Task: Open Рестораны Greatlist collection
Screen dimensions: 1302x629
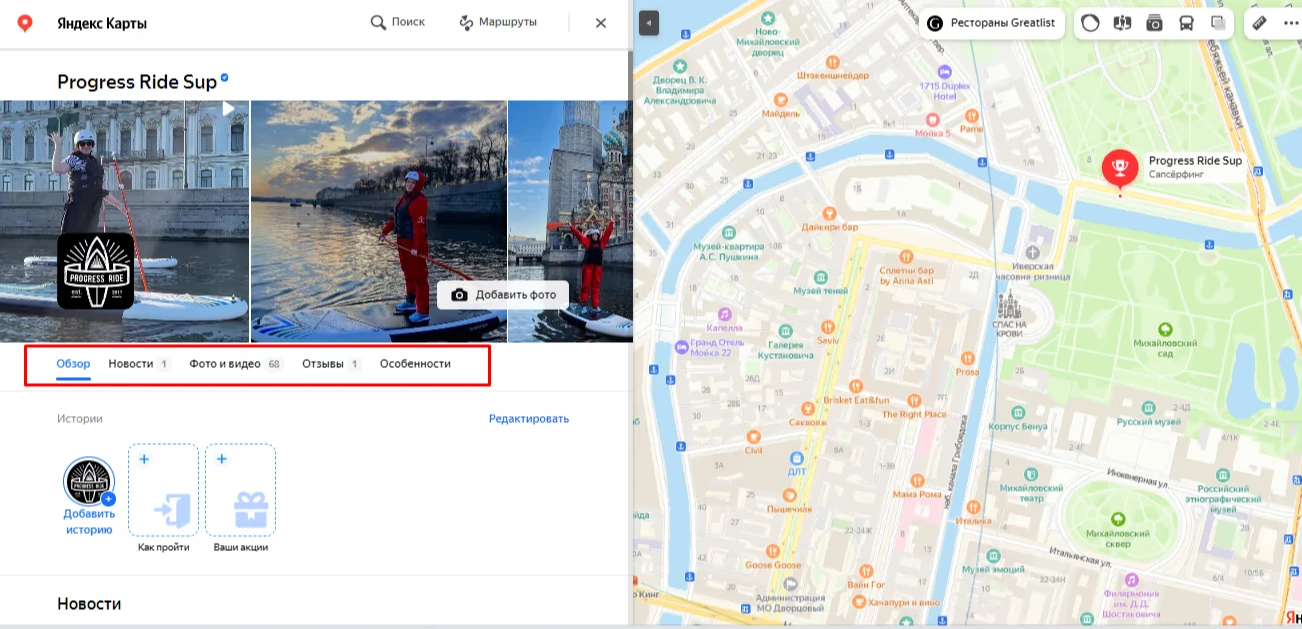Action: point(992,22)
